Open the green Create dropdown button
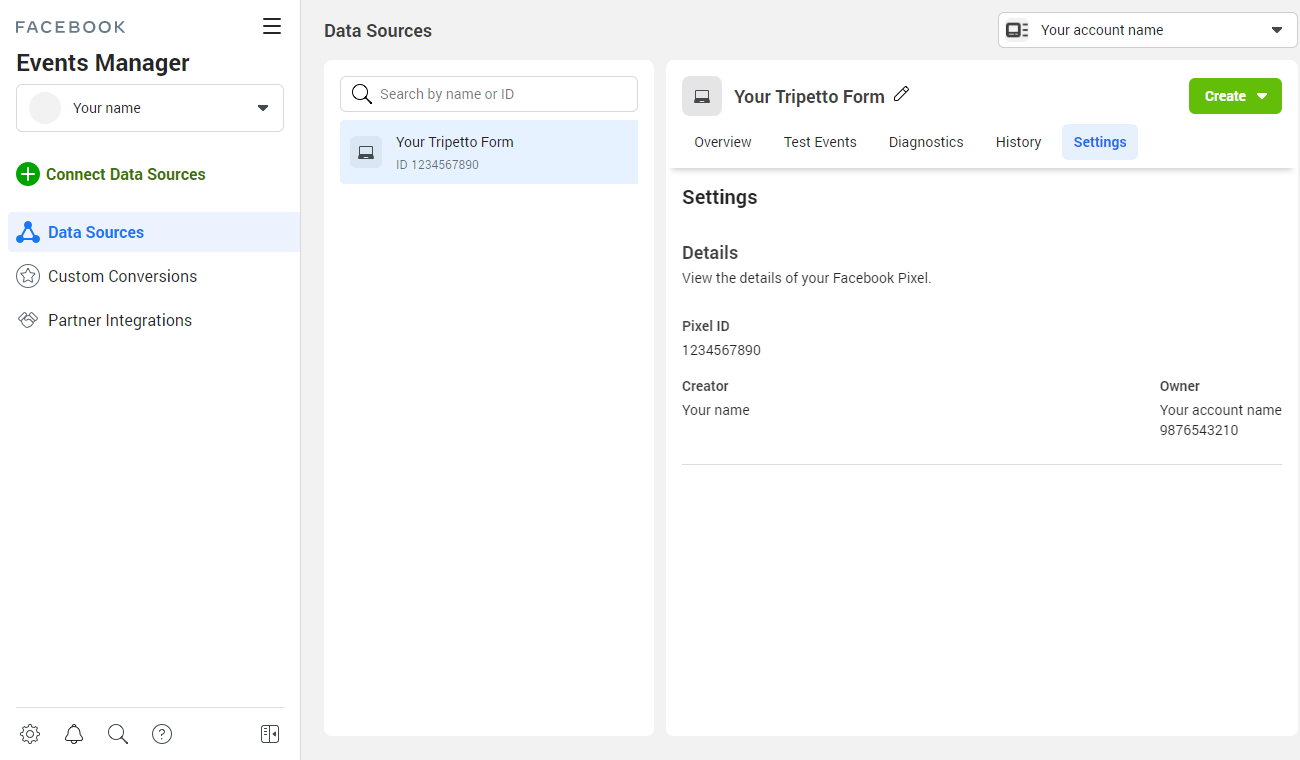 [1235, 96]
